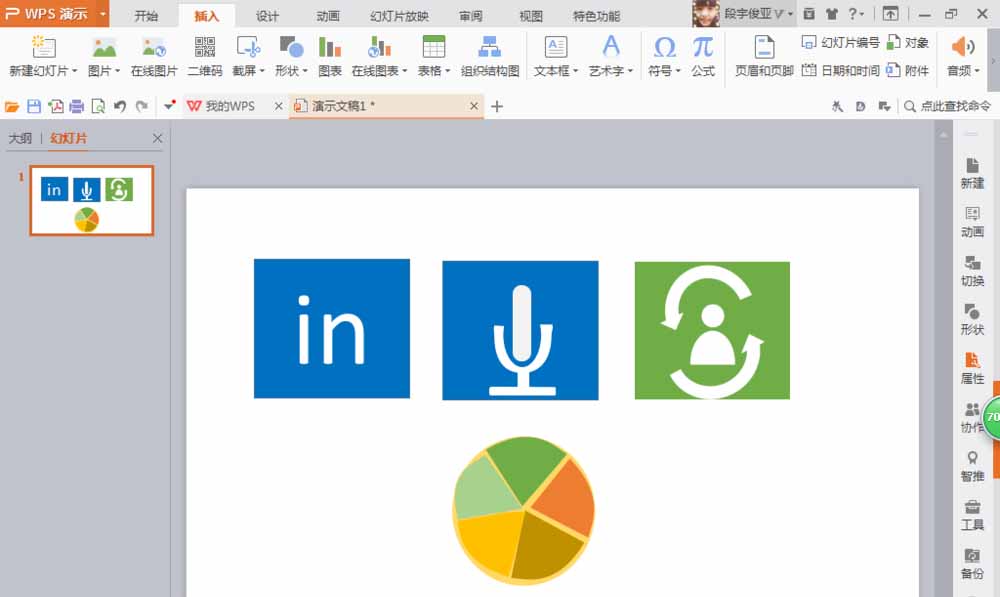This screenshot has height=597, width=1000.
Task: Expand the WPS 演示 application menu arrow
Action: 103,13
